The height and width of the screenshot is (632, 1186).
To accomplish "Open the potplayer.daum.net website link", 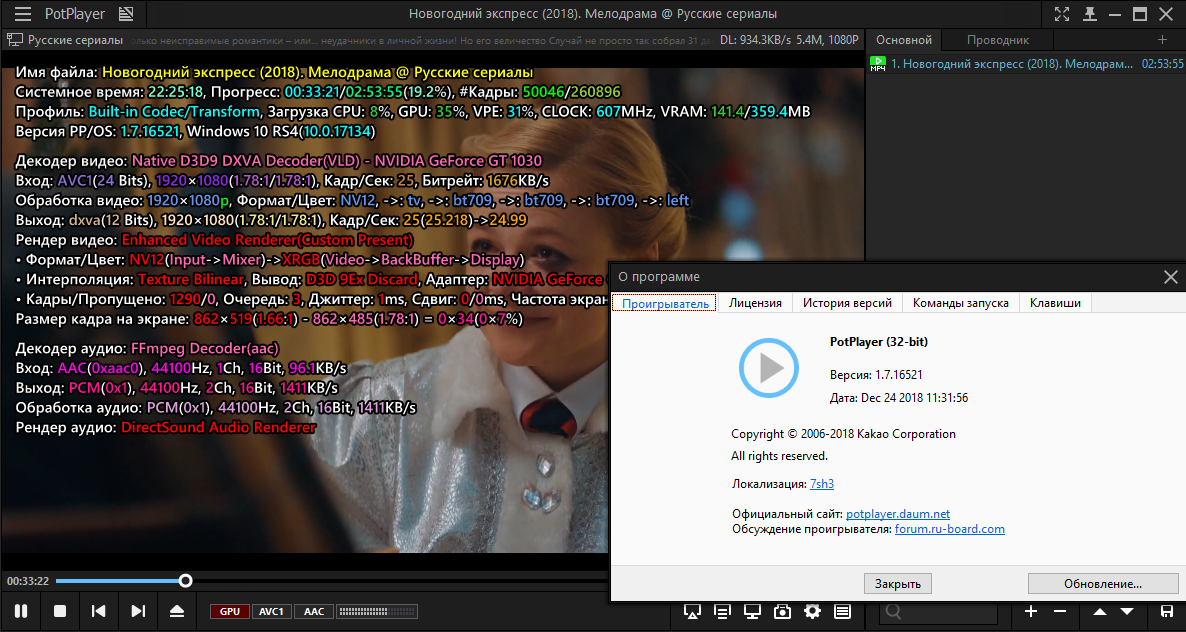I will [x=898, y=514].
